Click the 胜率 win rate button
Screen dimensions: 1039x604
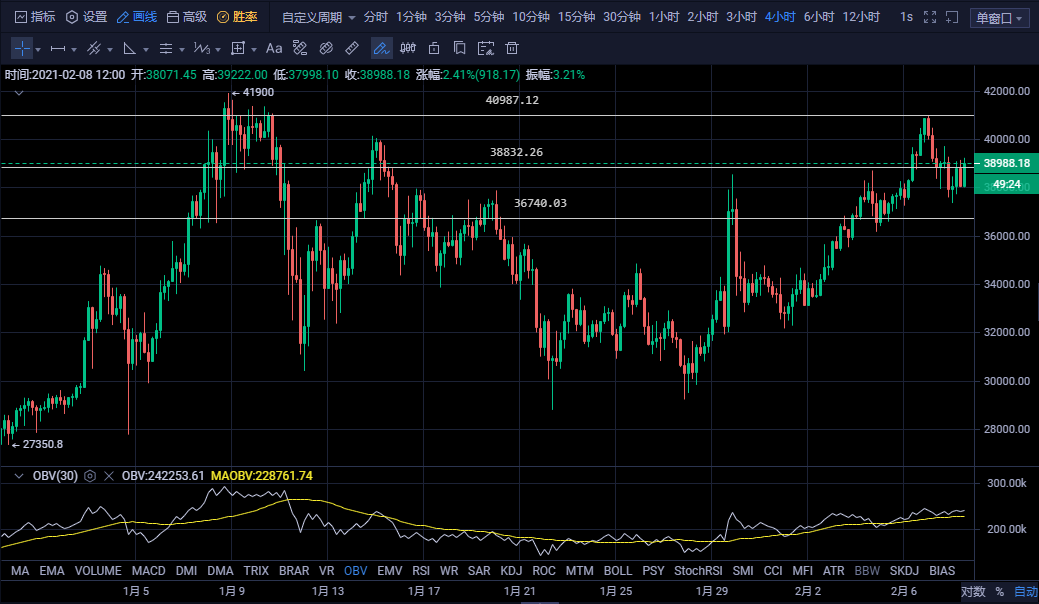[x=237, y=17]
